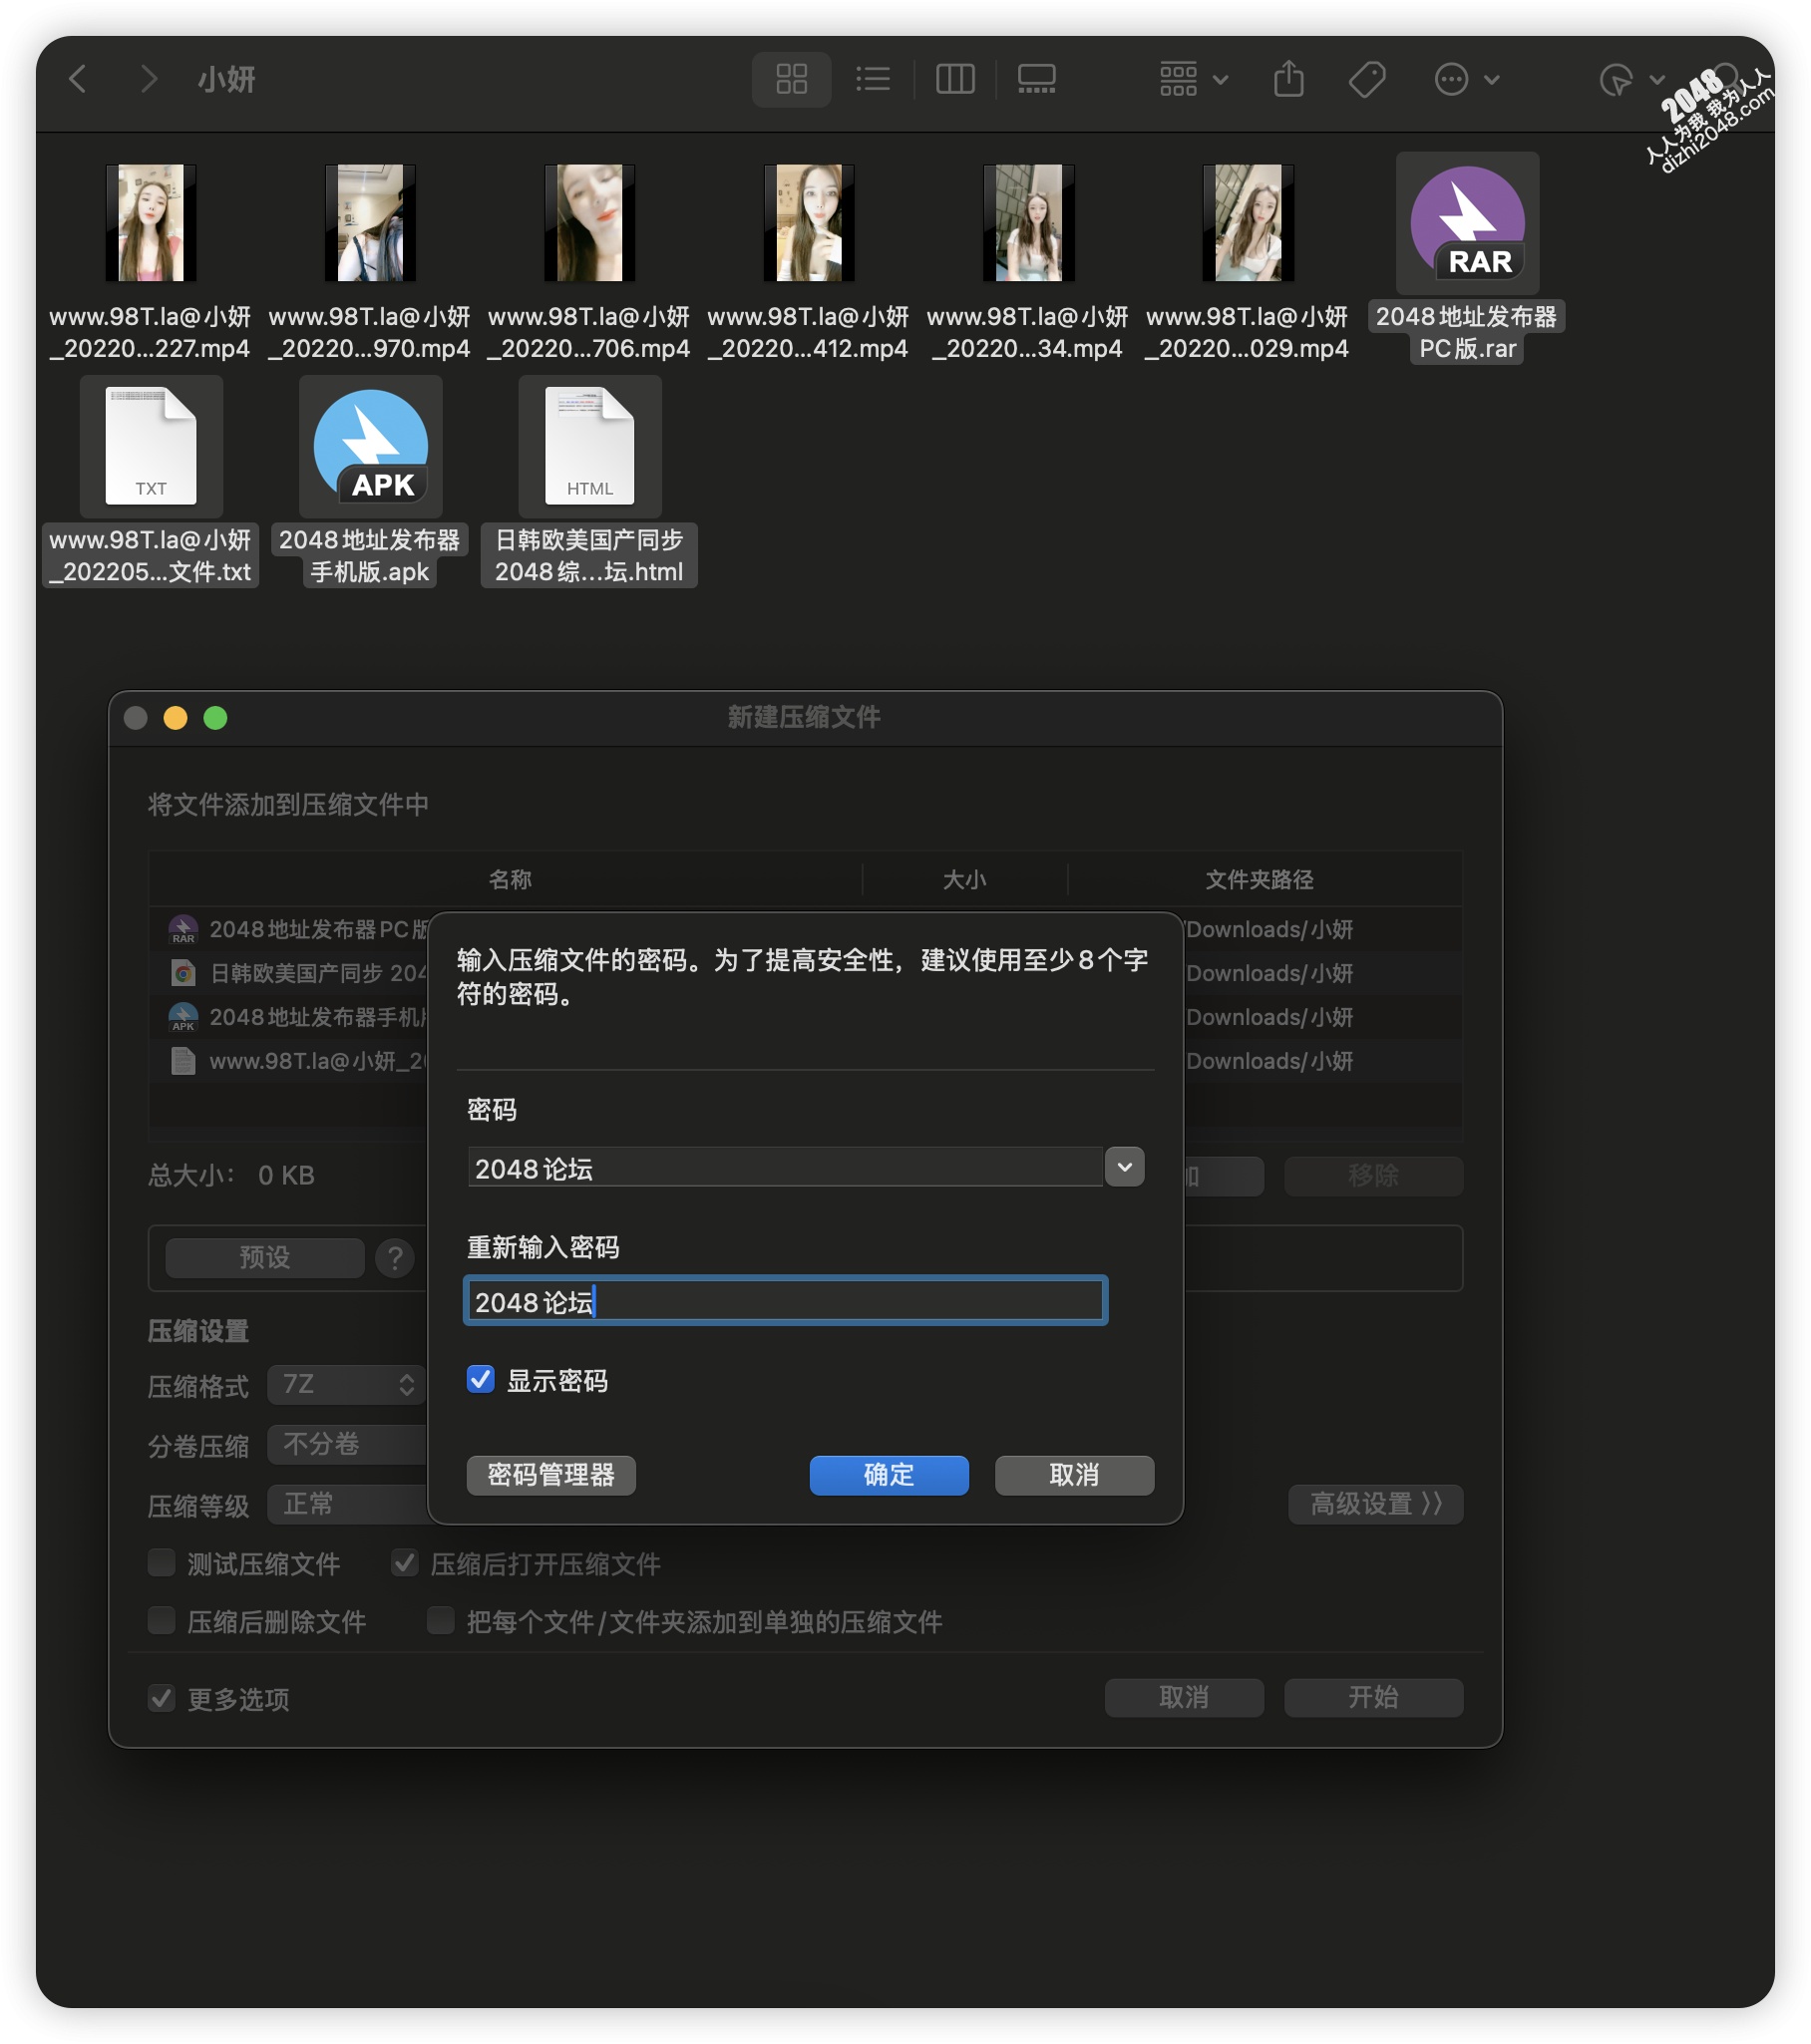Open the more actions ellipsis menu
Screen dimensions: 1811x2044
[x=1465, y=79]
